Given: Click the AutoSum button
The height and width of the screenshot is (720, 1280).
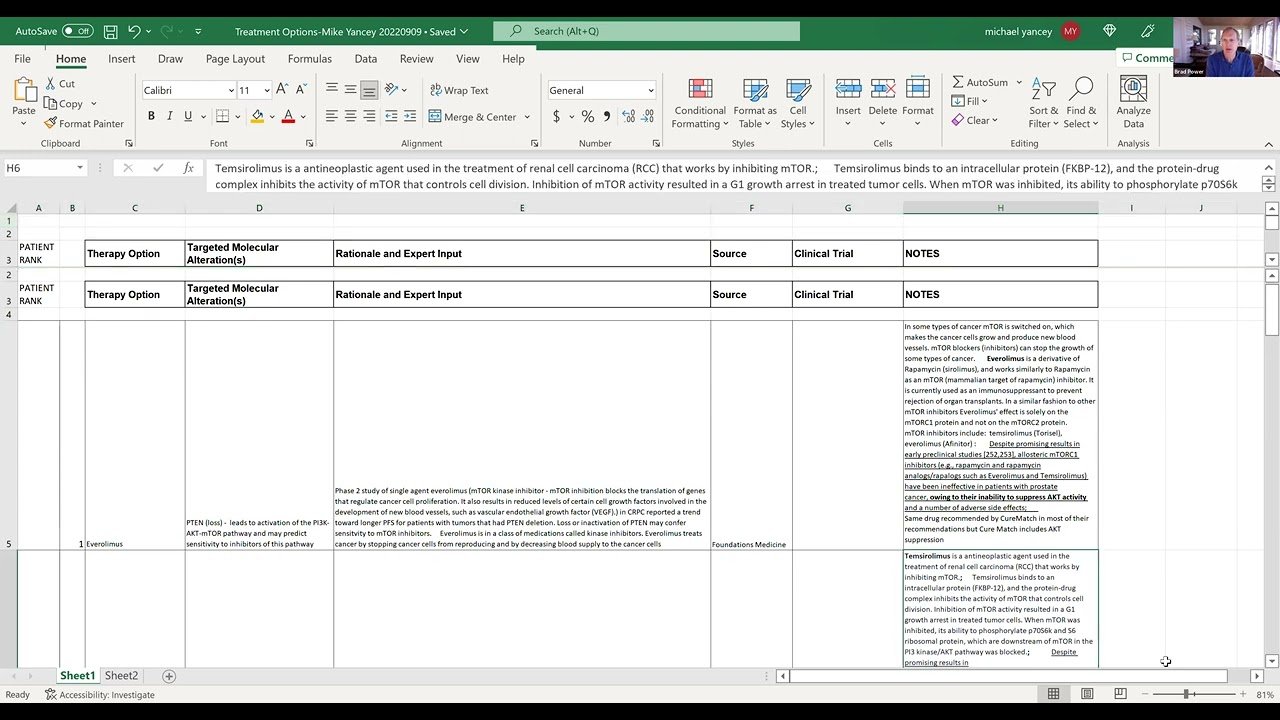Looking at the screenshot, I should coord(979,82).
